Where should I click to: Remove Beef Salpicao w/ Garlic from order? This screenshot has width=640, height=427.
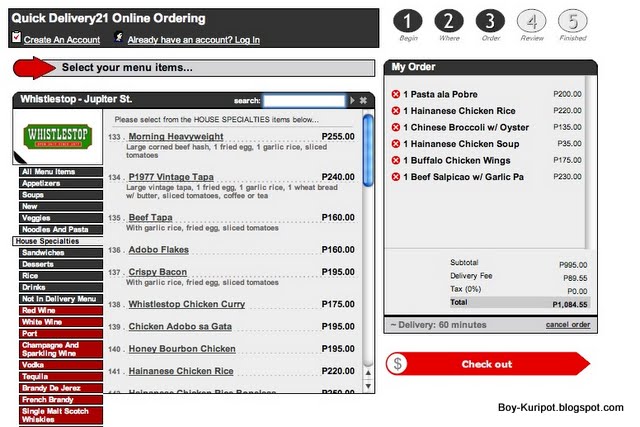pos(396,177)
